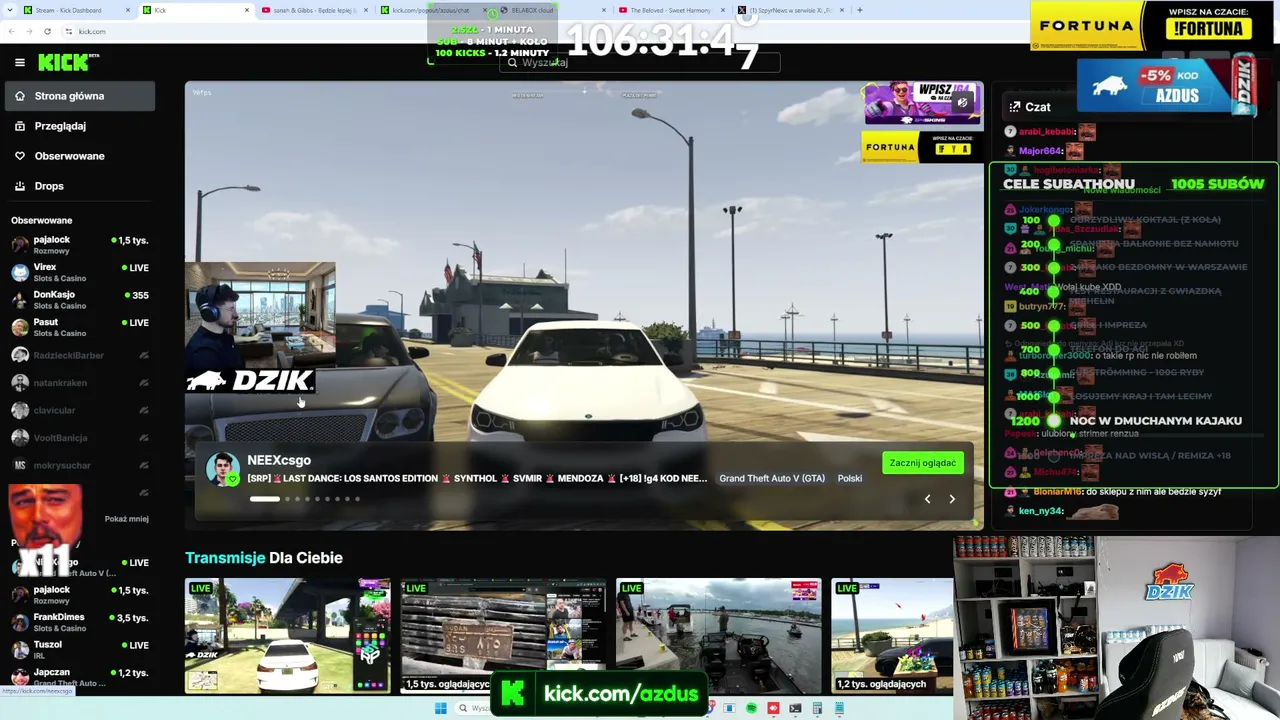1280x720 pixels.
Task: Click the Zacznij oglądać button
Action: click(x=923, y=463)
